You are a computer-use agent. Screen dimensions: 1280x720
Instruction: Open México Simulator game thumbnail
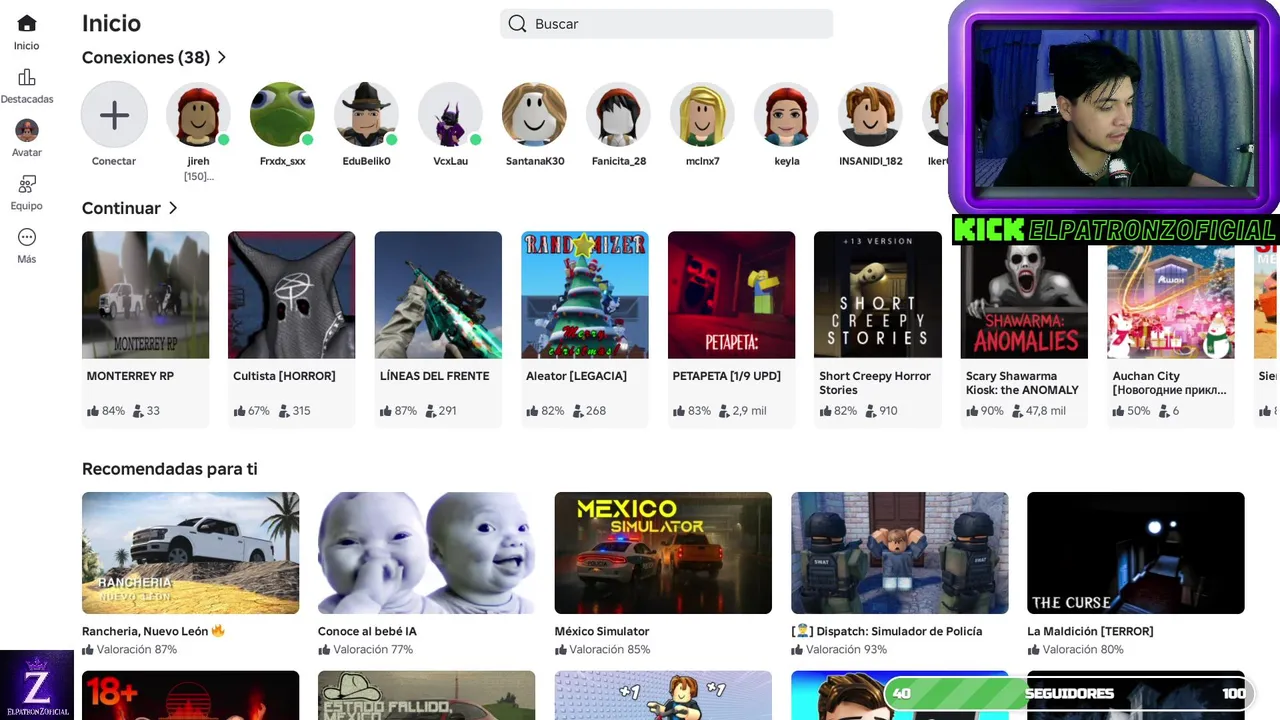click(663, 553)
